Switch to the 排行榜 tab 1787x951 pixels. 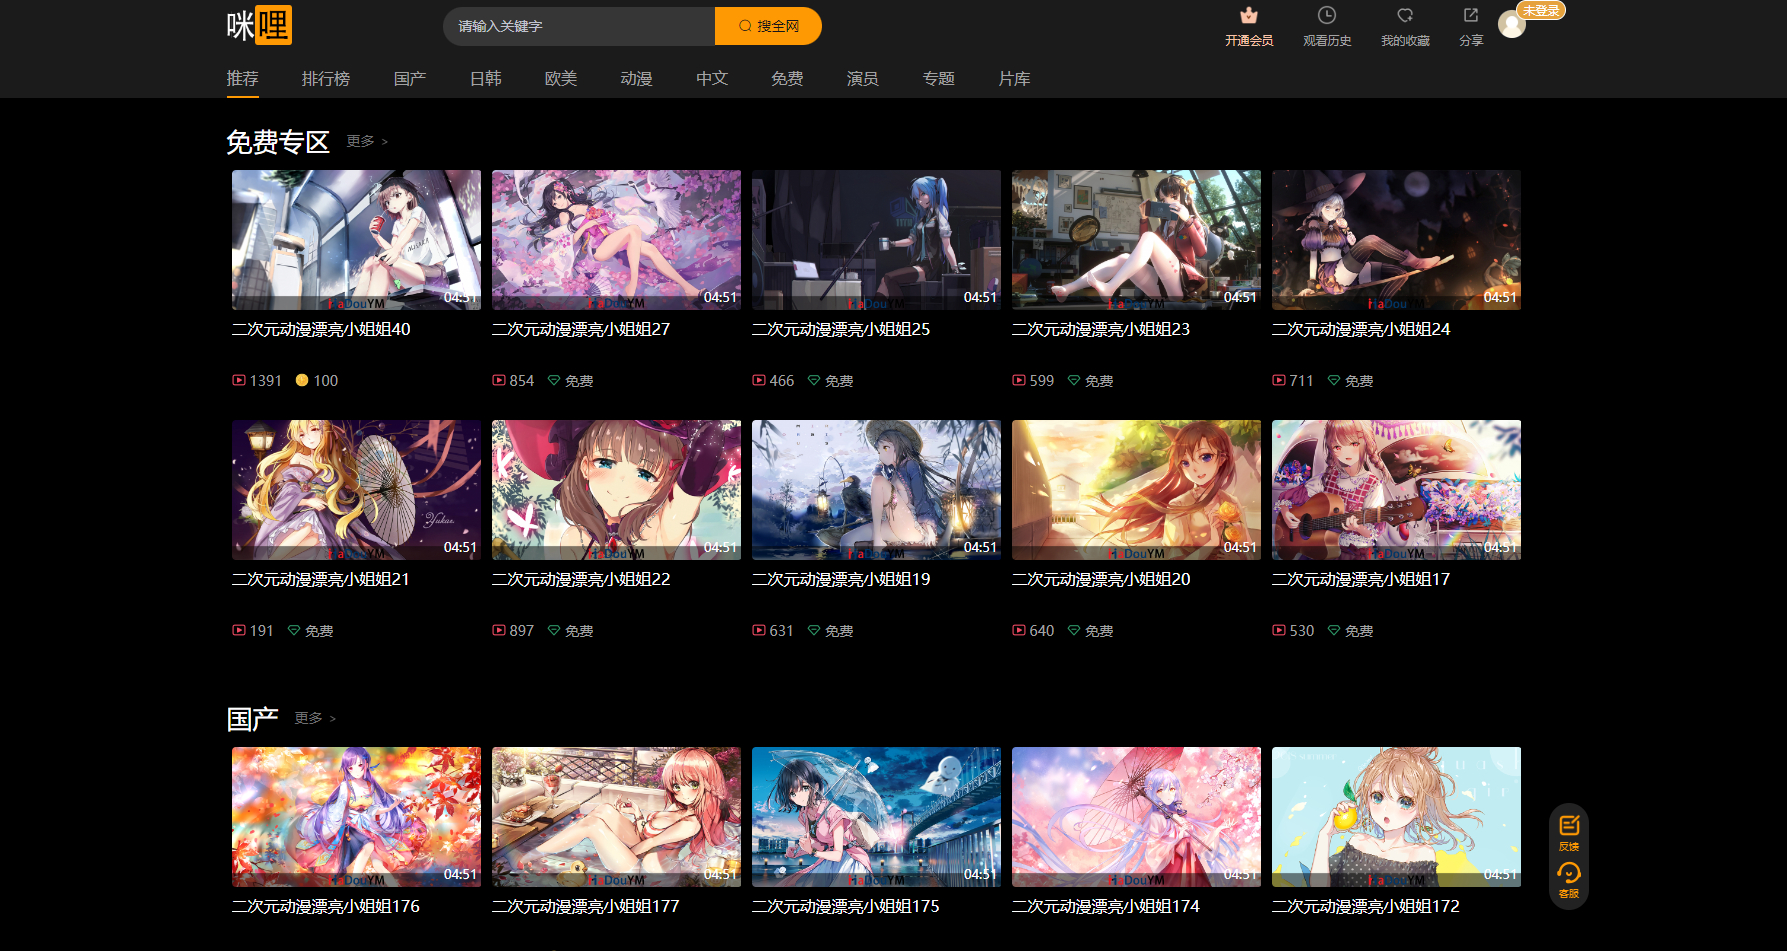pyautogui.click(x=326, y=79)
